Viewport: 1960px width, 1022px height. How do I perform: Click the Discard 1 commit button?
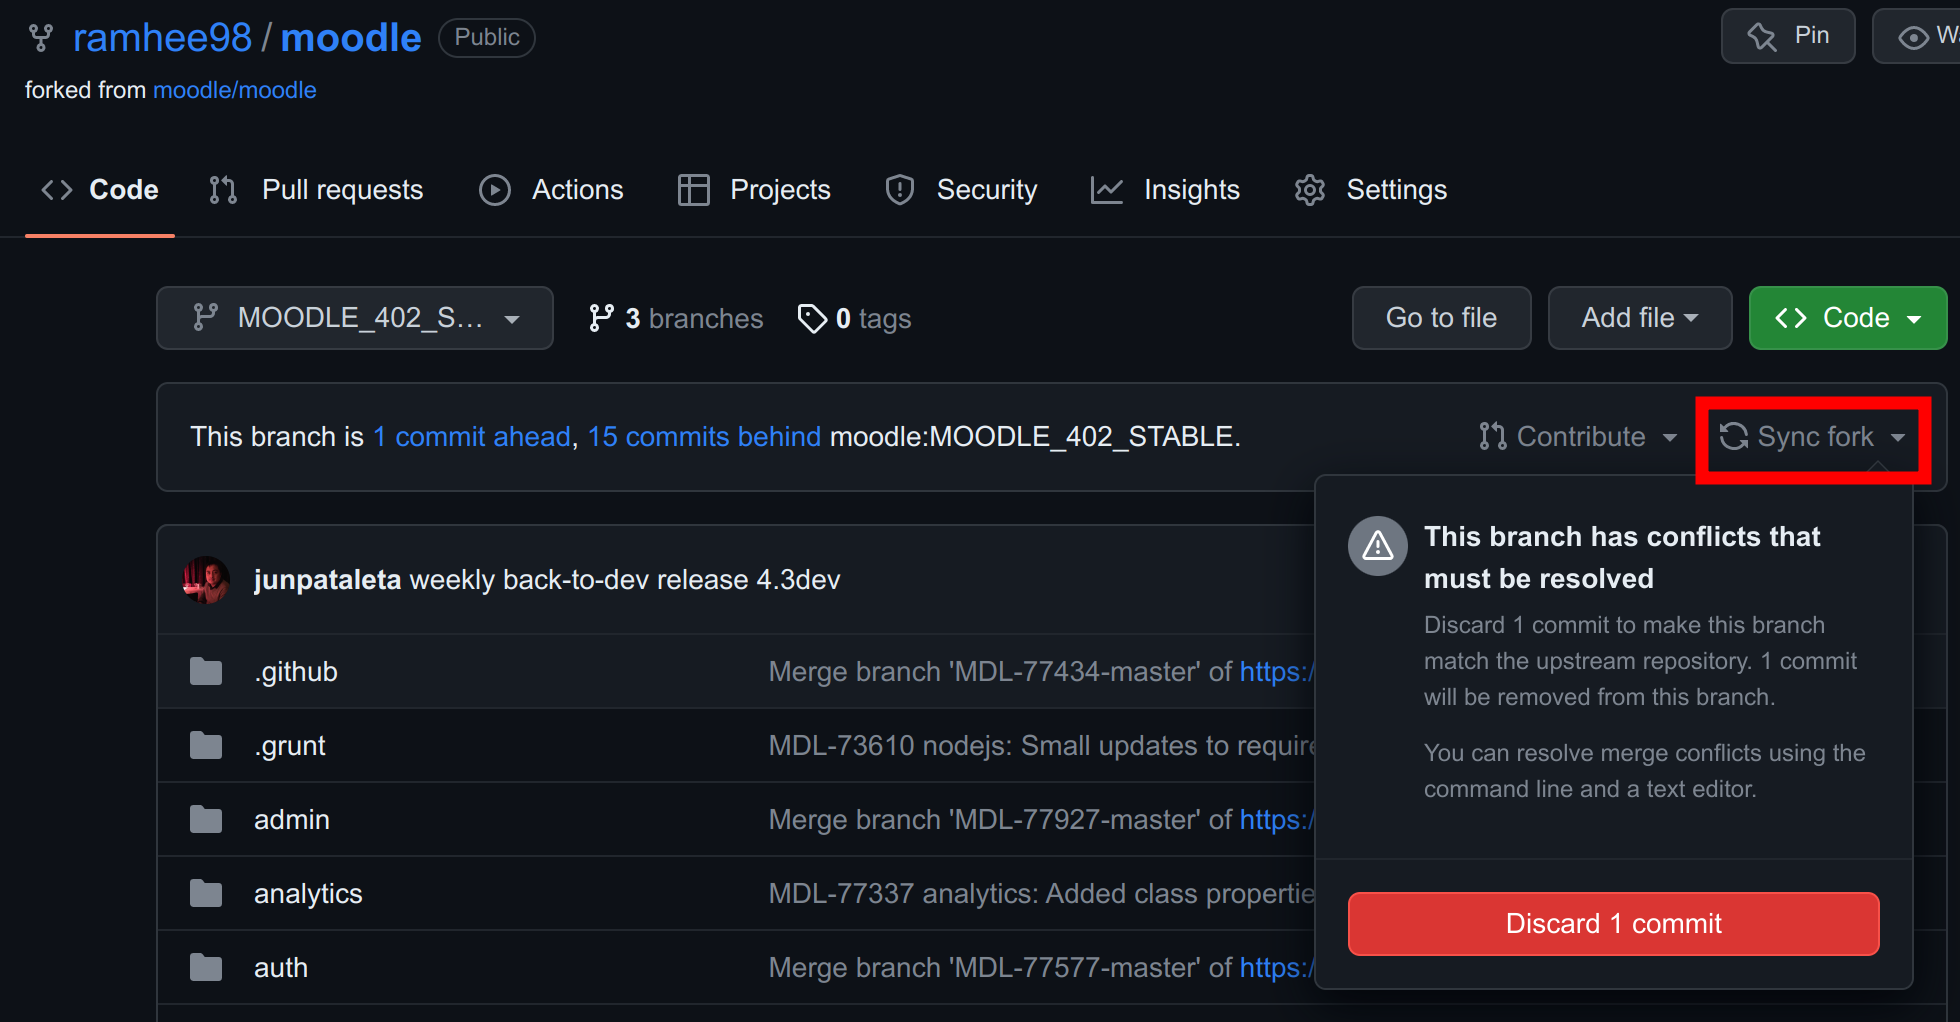click(1612, 923)
